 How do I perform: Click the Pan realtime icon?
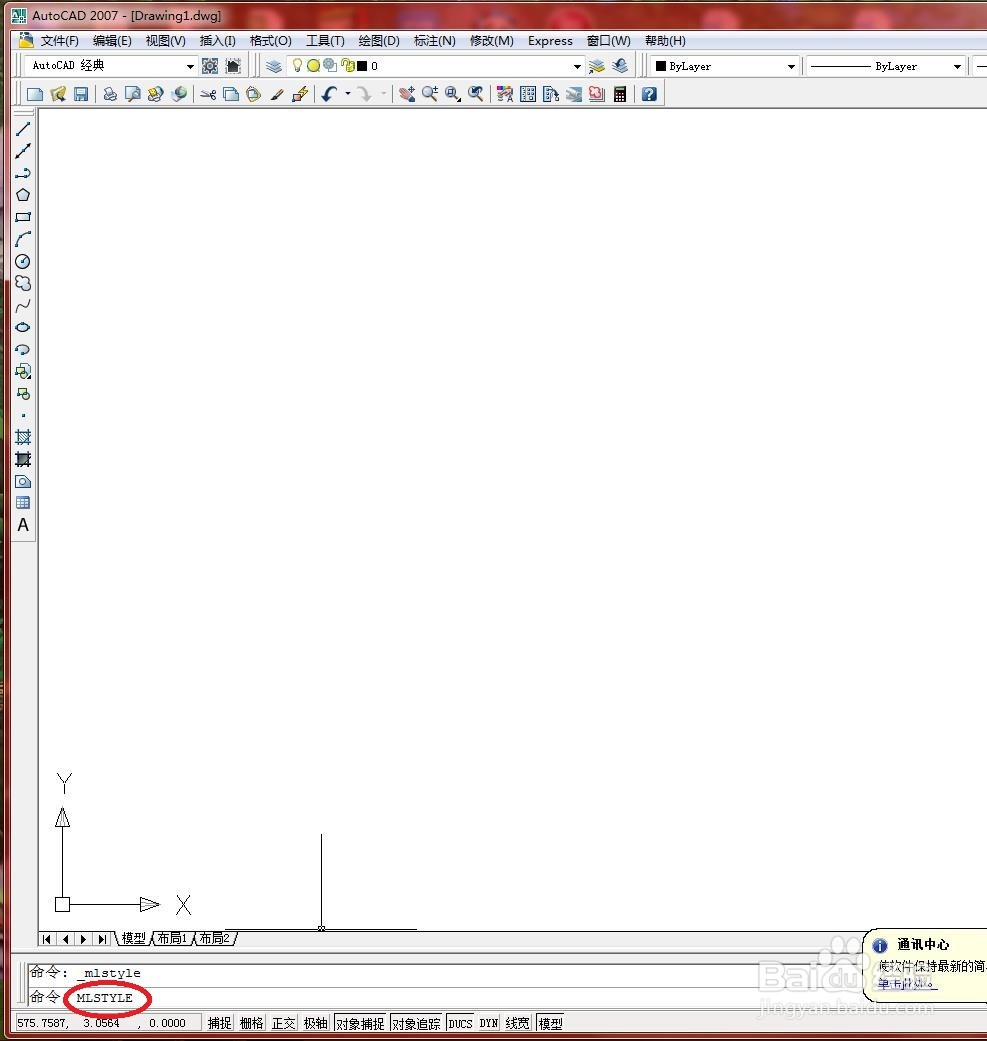tap(407, 94)
